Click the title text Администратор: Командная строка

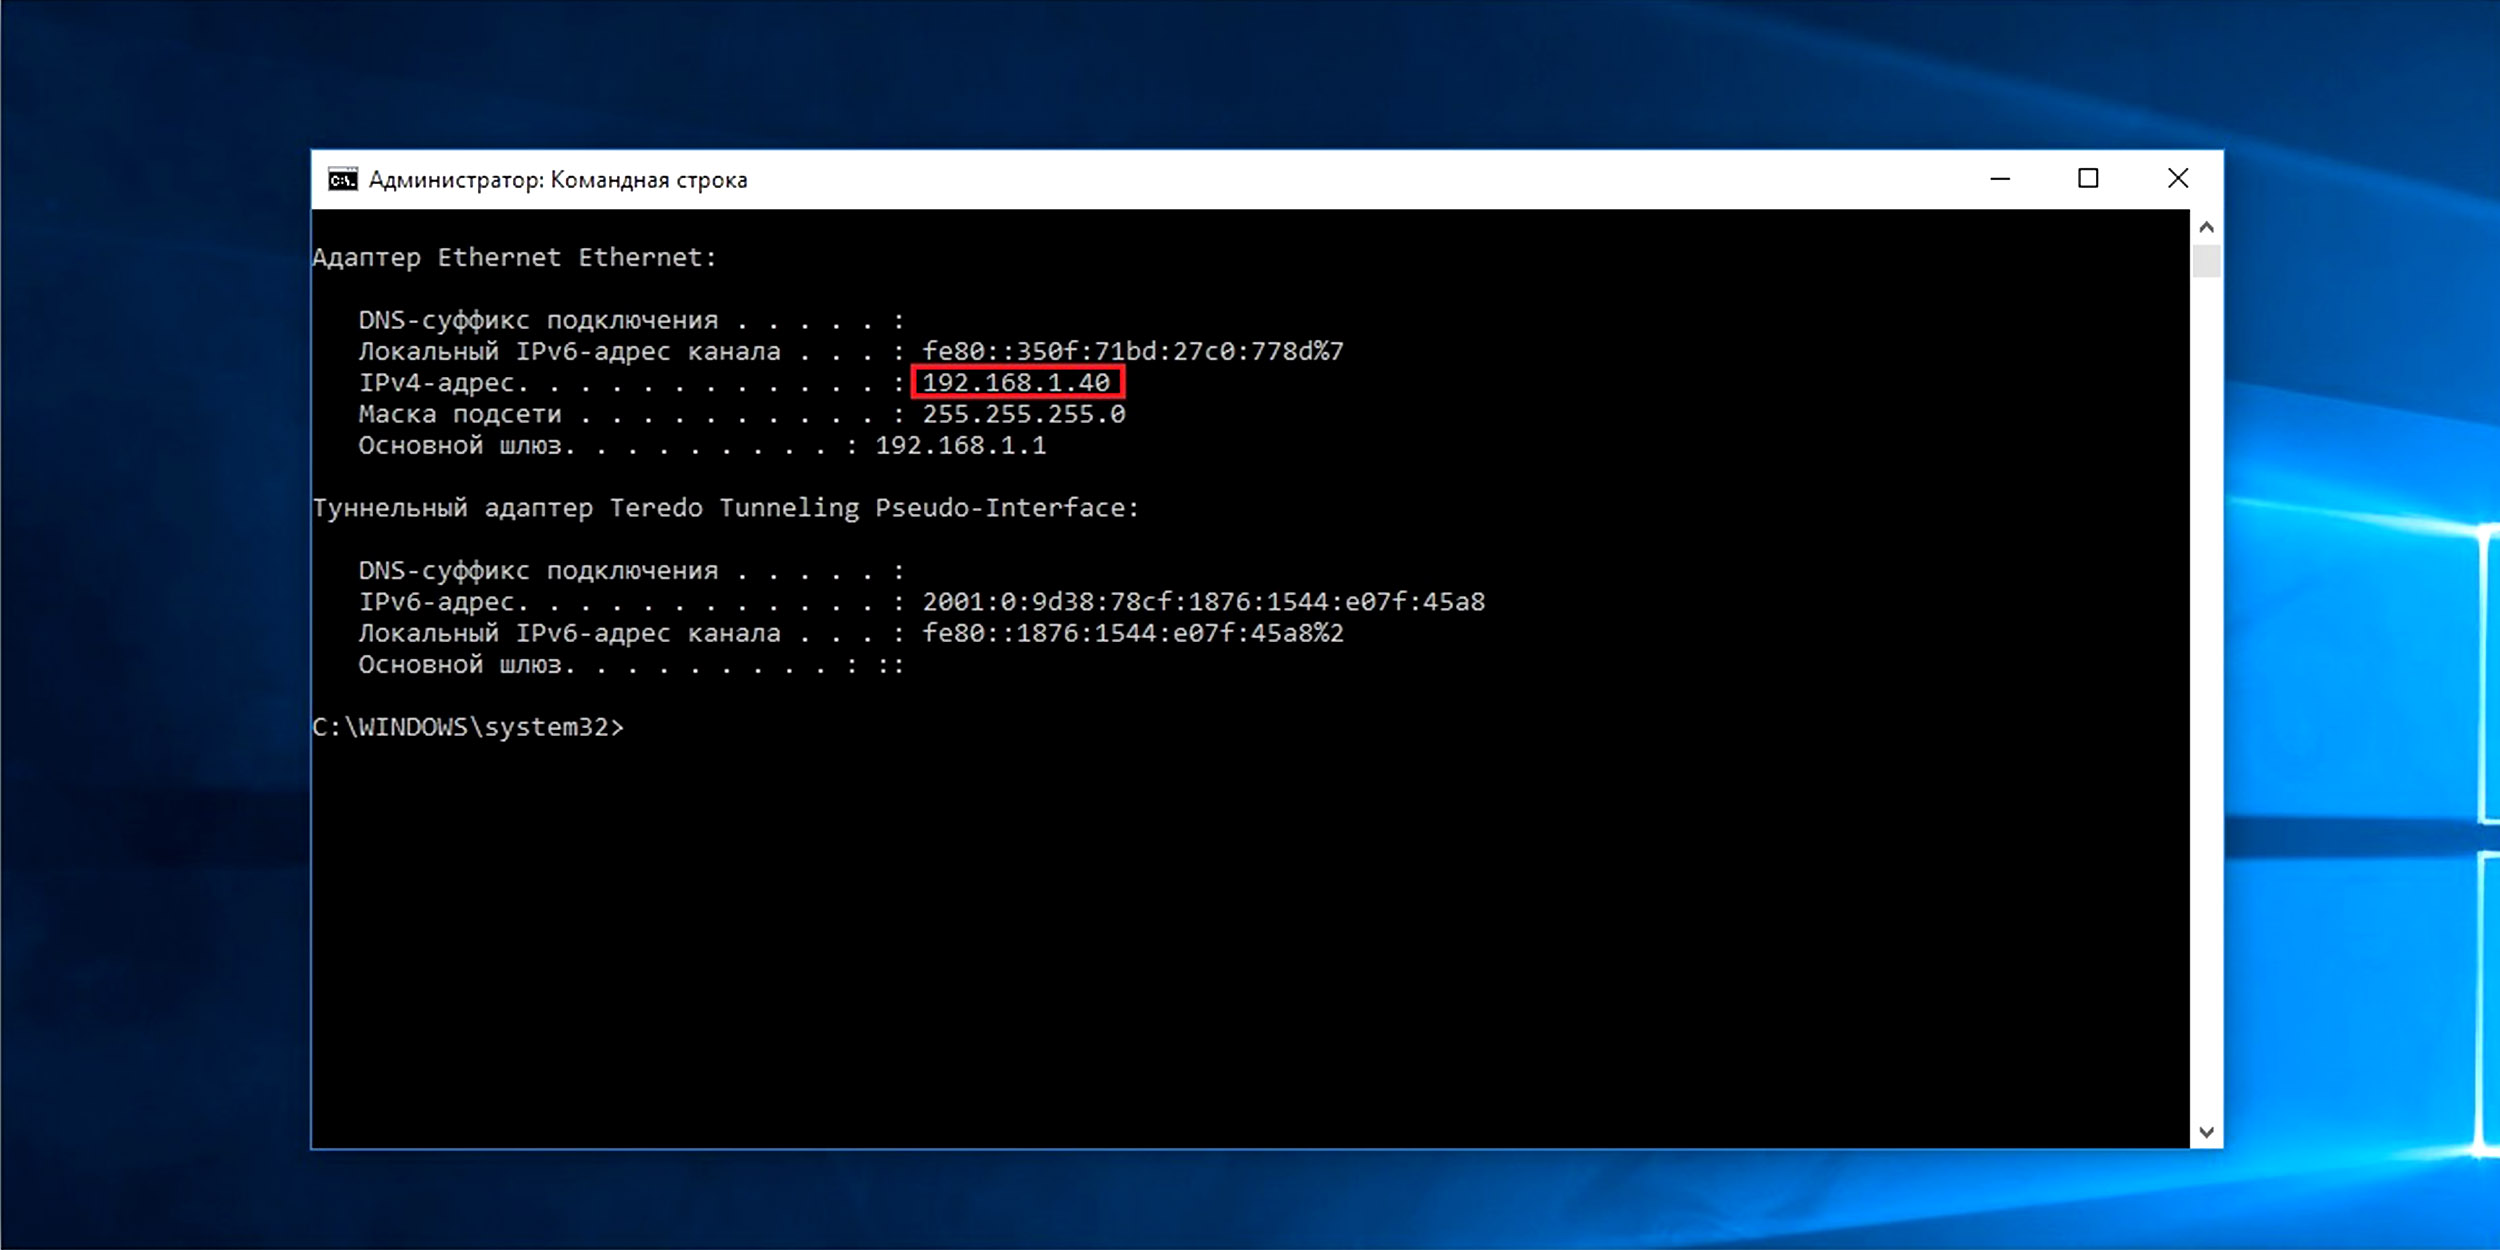click(558, 180)
